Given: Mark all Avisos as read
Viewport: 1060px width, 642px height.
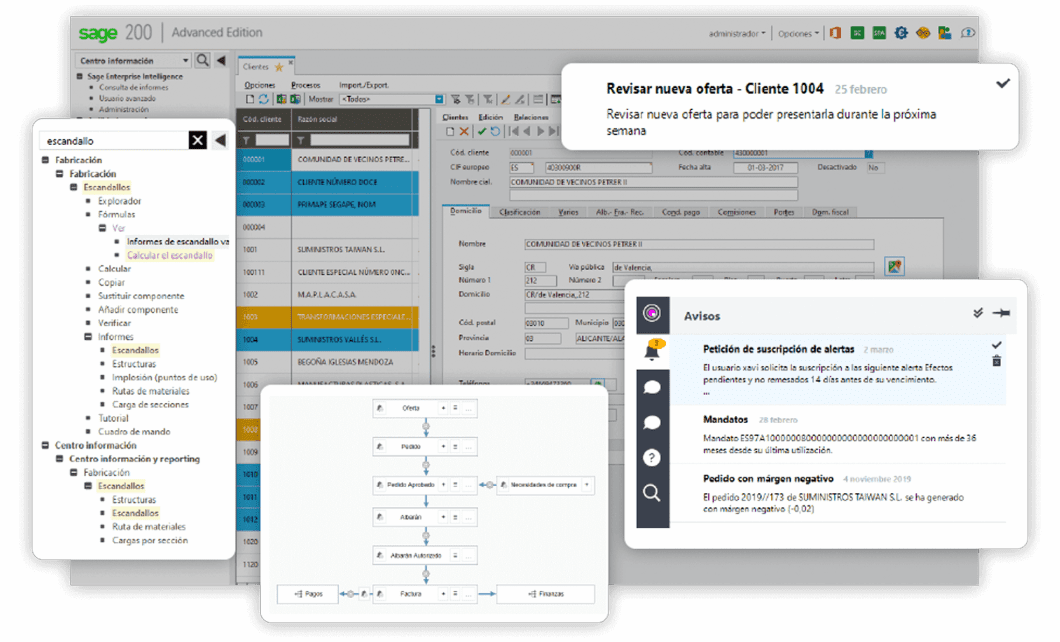Looking at the screenshot, I should coord(977,313).
